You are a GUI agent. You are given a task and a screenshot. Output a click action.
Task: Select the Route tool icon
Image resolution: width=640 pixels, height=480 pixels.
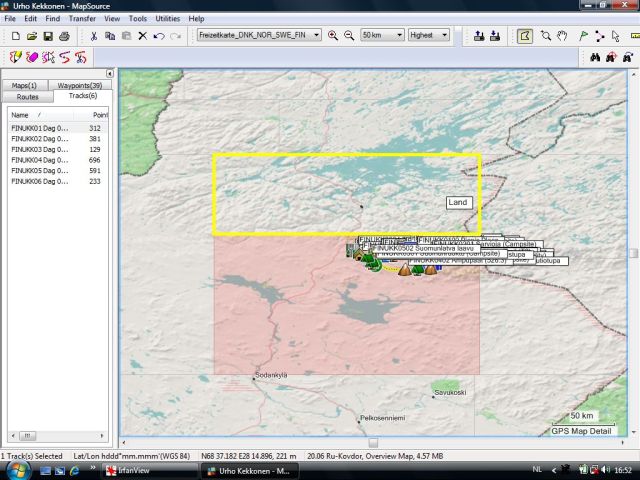600,36
